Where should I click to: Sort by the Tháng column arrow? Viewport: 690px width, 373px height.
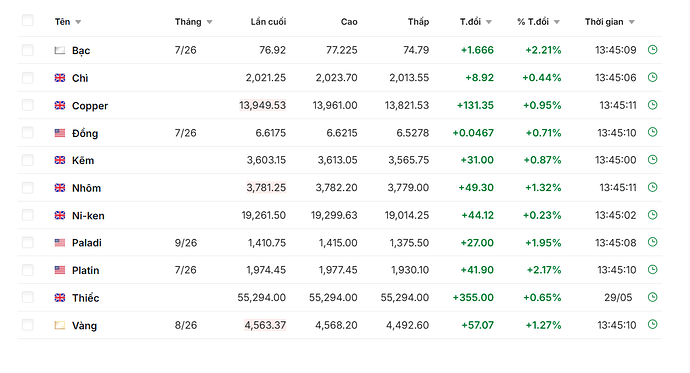click(209, 22)
